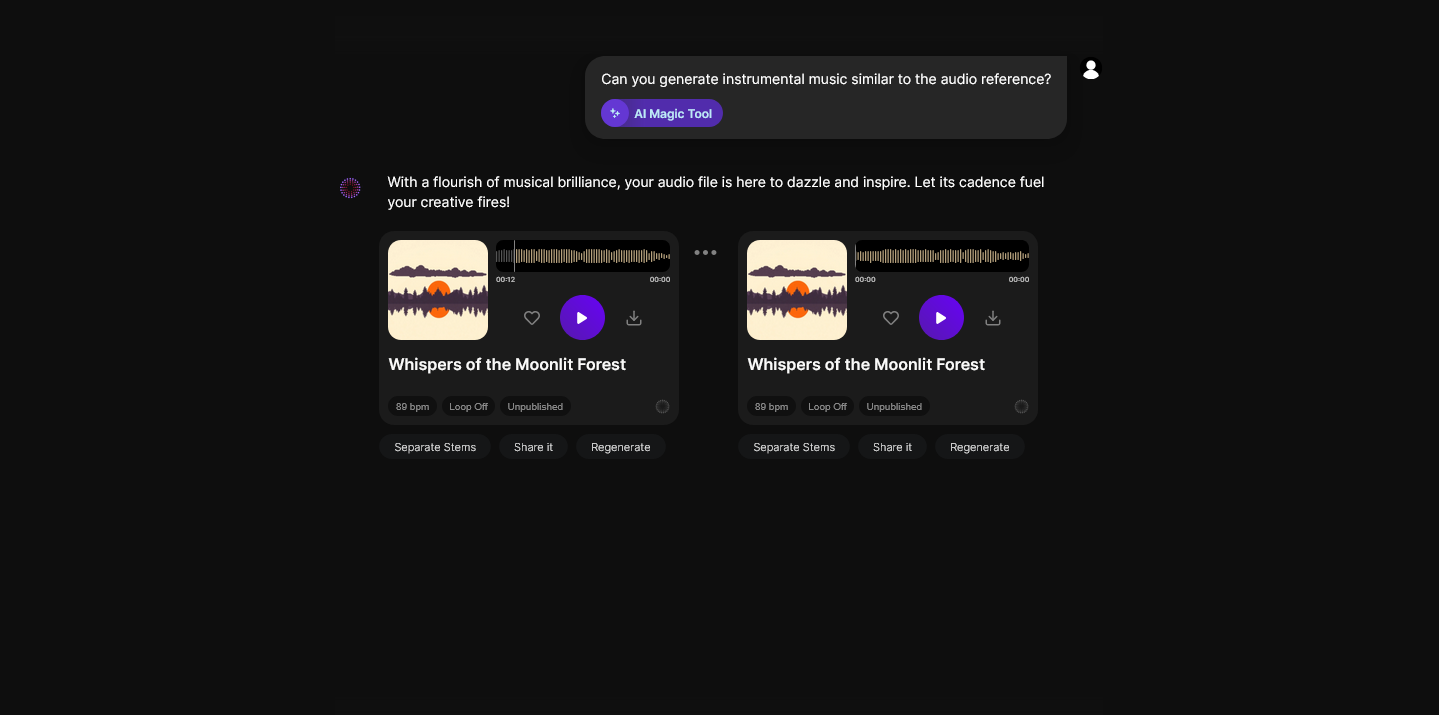The width and height of the screenshot is (1439, 715).
Task: Play the right Whispers of the Moonlit Forest track
Action: [x=941, y=318]
